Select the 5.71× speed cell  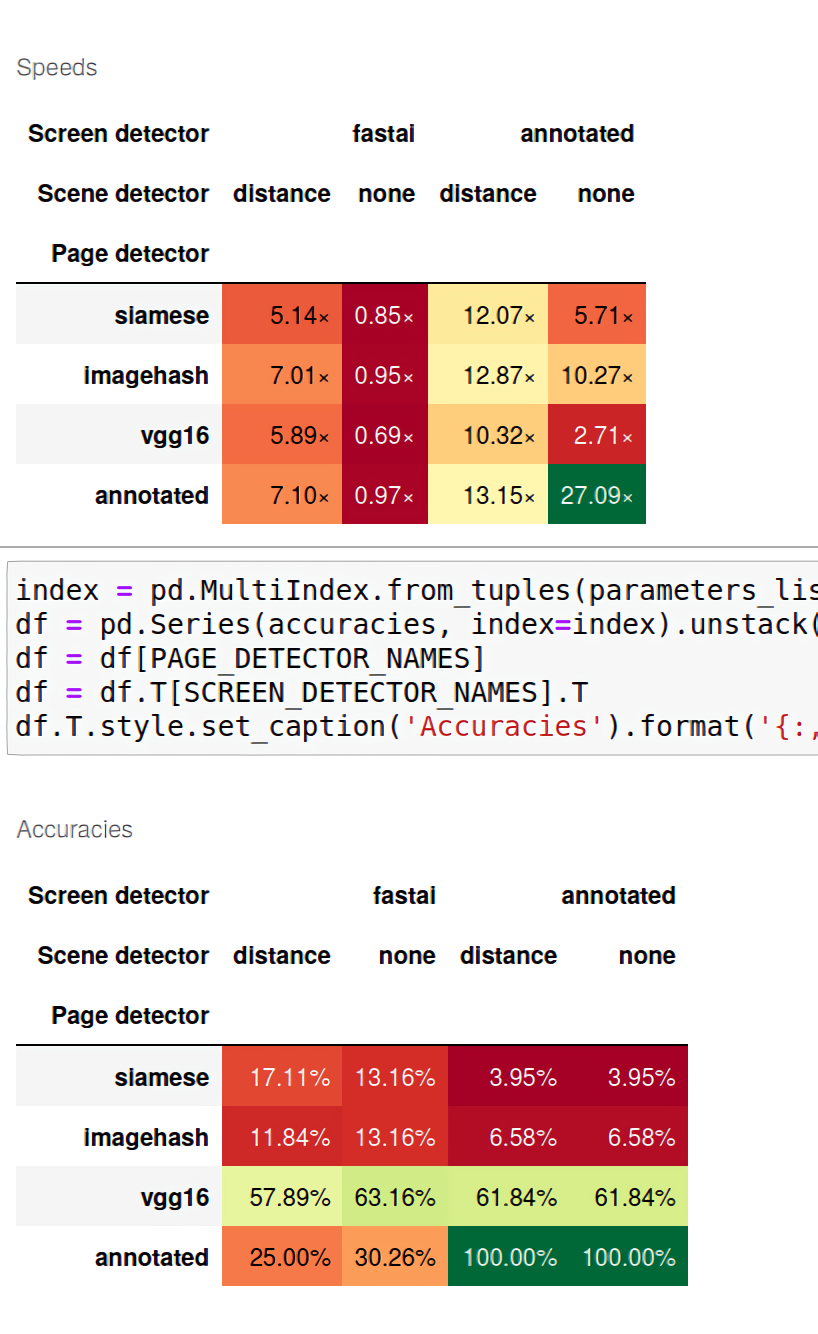point(597,314)
